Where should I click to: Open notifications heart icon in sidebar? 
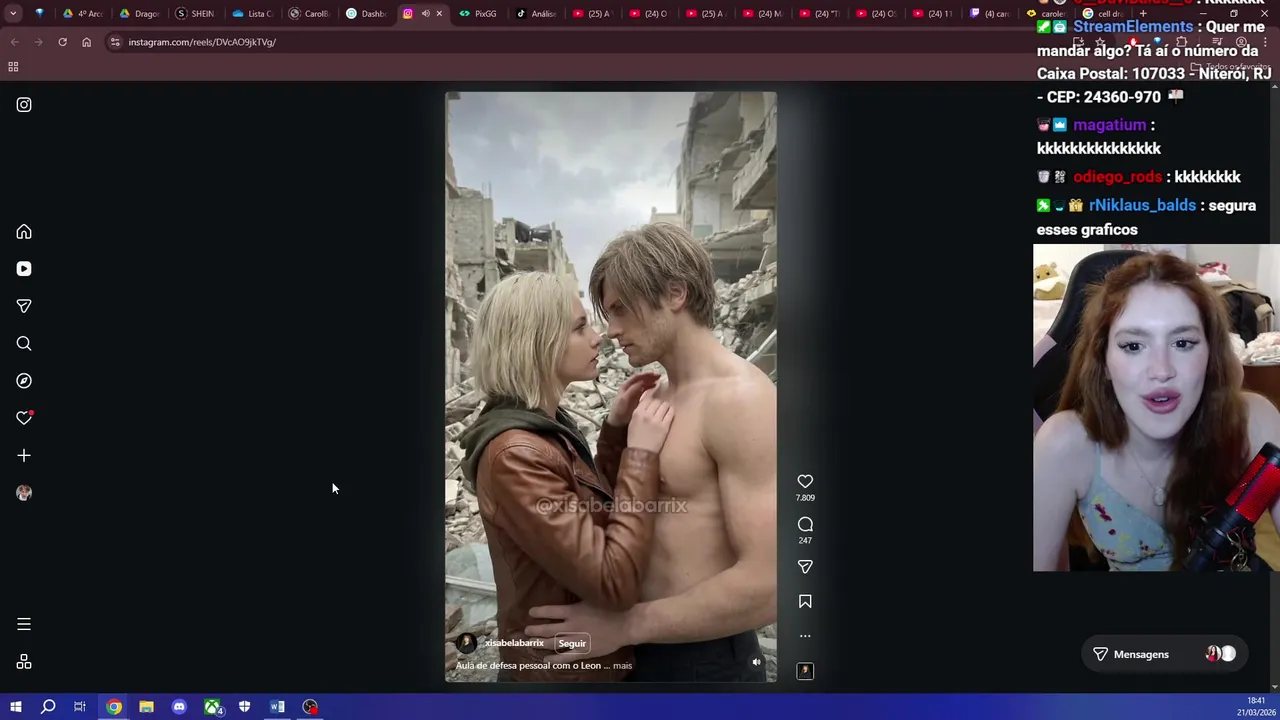(24, 418)
